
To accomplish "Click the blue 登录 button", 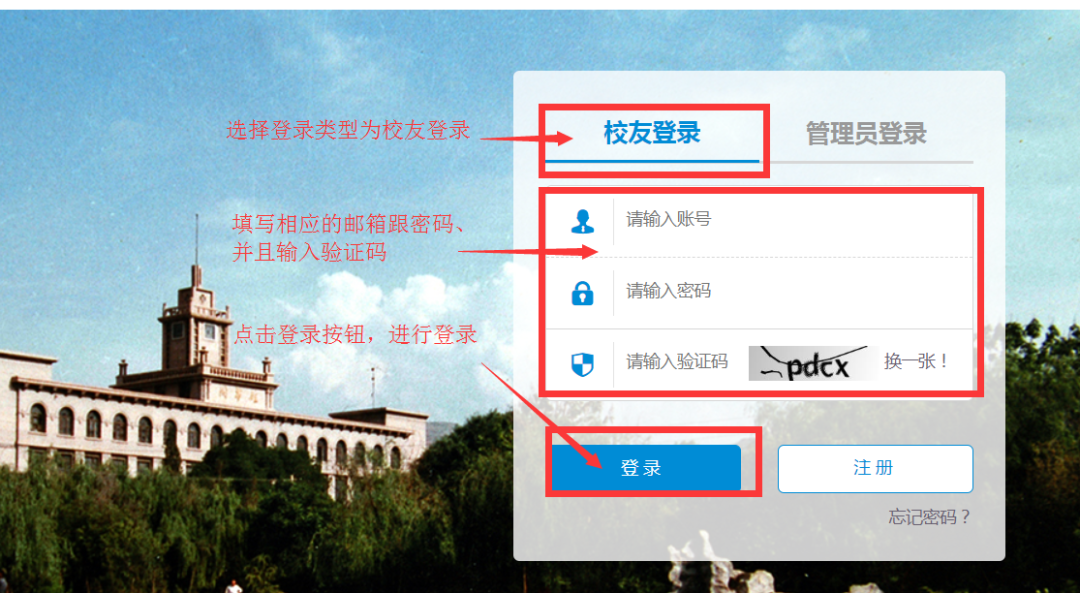I will click(x=646, y=468).
